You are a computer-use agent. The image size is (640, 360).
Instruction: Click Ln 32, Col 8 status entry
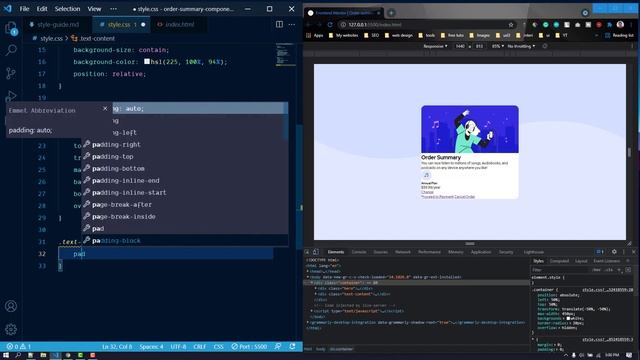point(117,347)
